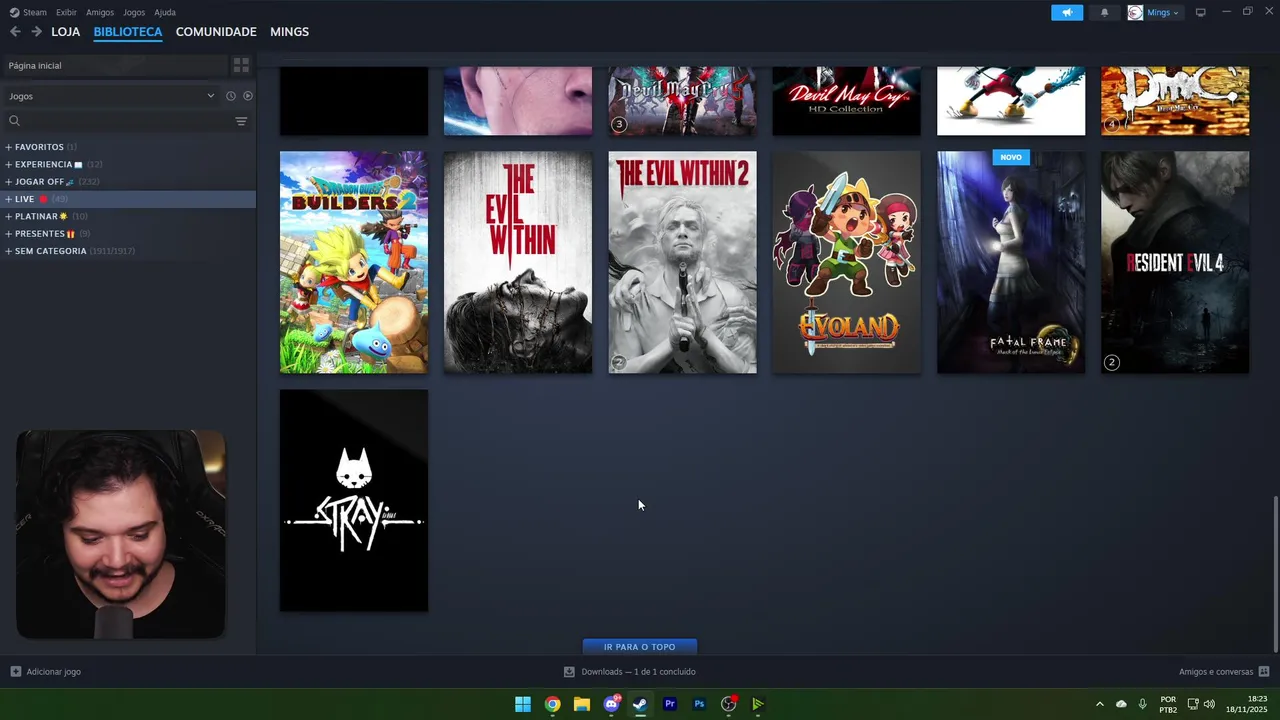Open the Jogos menu in menu bar
The height and width of the screenshot is (720, 1280).
pos(134,12)
